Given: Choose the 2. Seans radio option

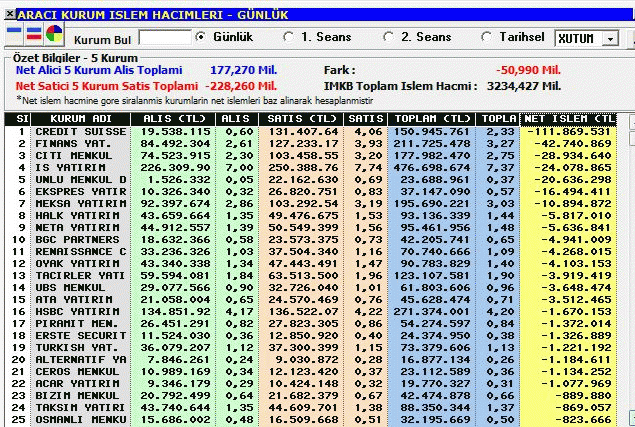Looking at the screenshot, I should [x=388, y=37].
